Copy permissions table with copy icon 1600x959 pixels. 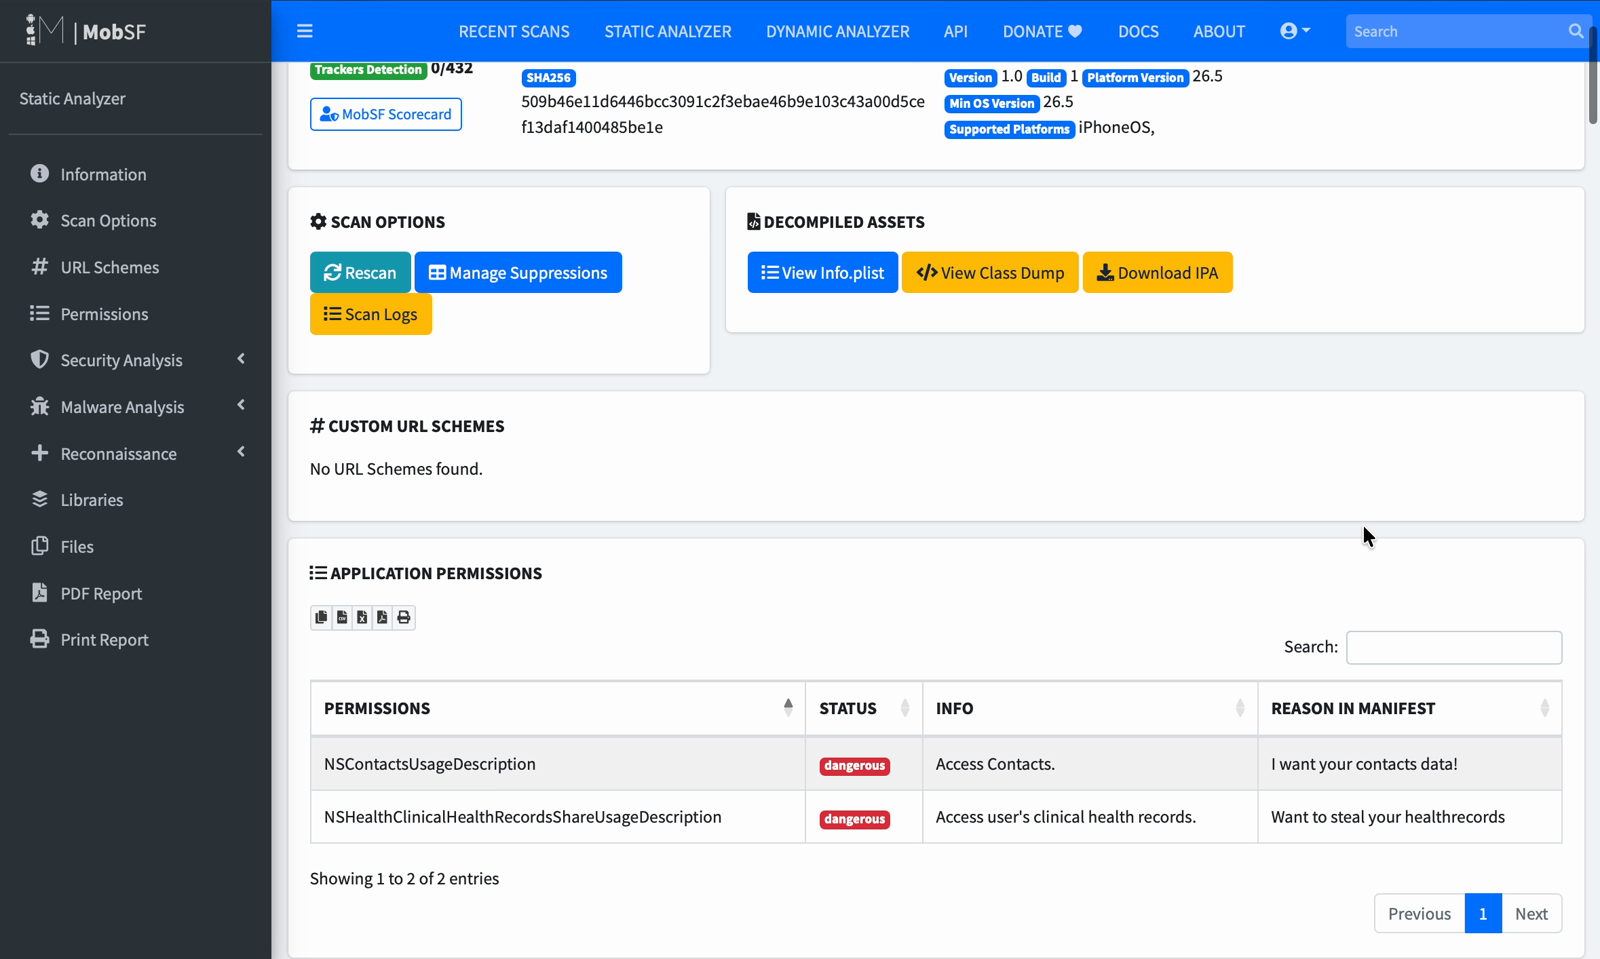click(321, 617)
